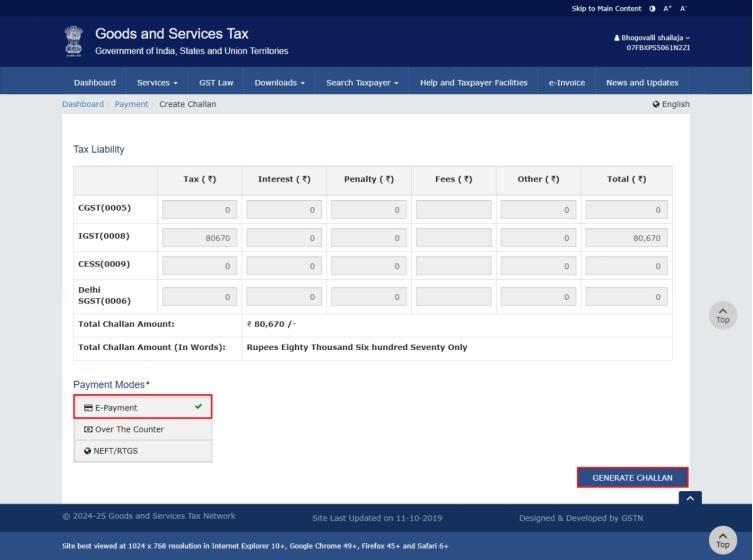Open the Downloads dropdown menu
The height and width of the screenshot is (560, 753).
point(279,83)
